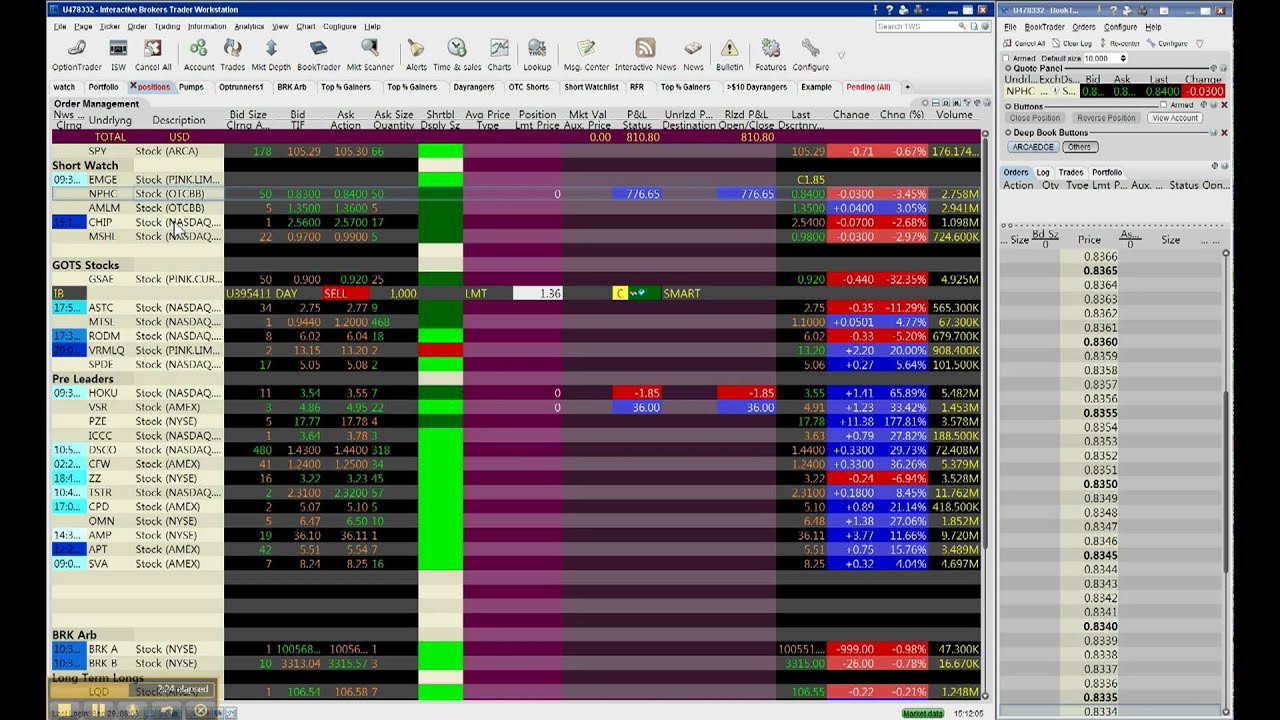Expand BookTrader toolbar overflow arrow
The width and height of the screenshot is (1280, 720).
(1199, 43)
